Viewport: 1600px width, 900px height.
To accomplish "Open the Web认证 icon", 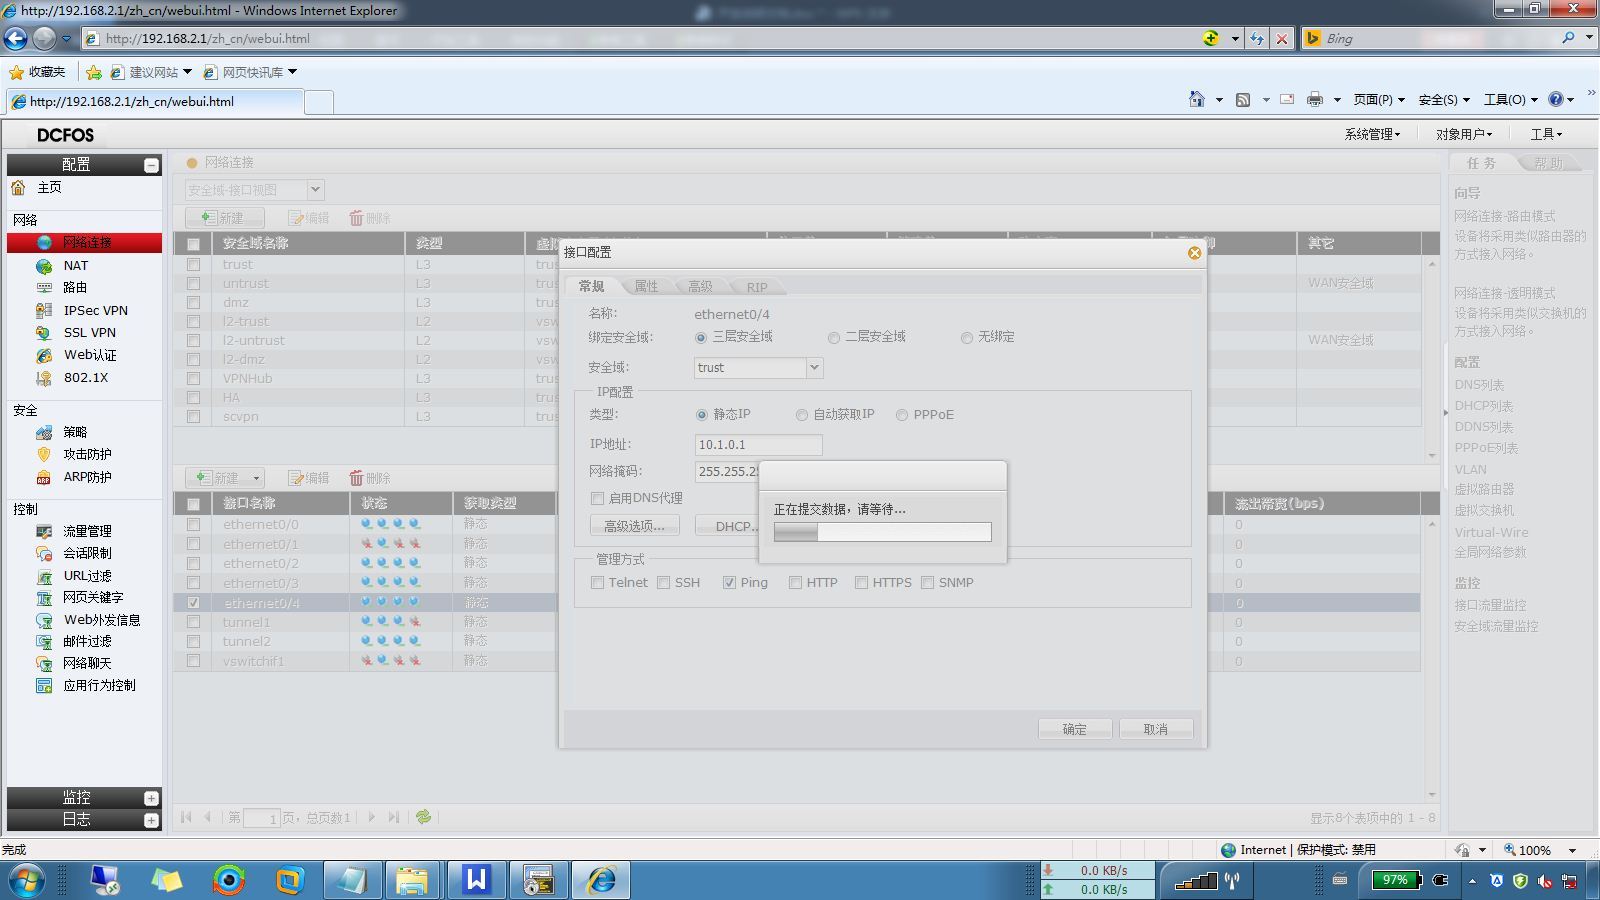I will 44,356.
